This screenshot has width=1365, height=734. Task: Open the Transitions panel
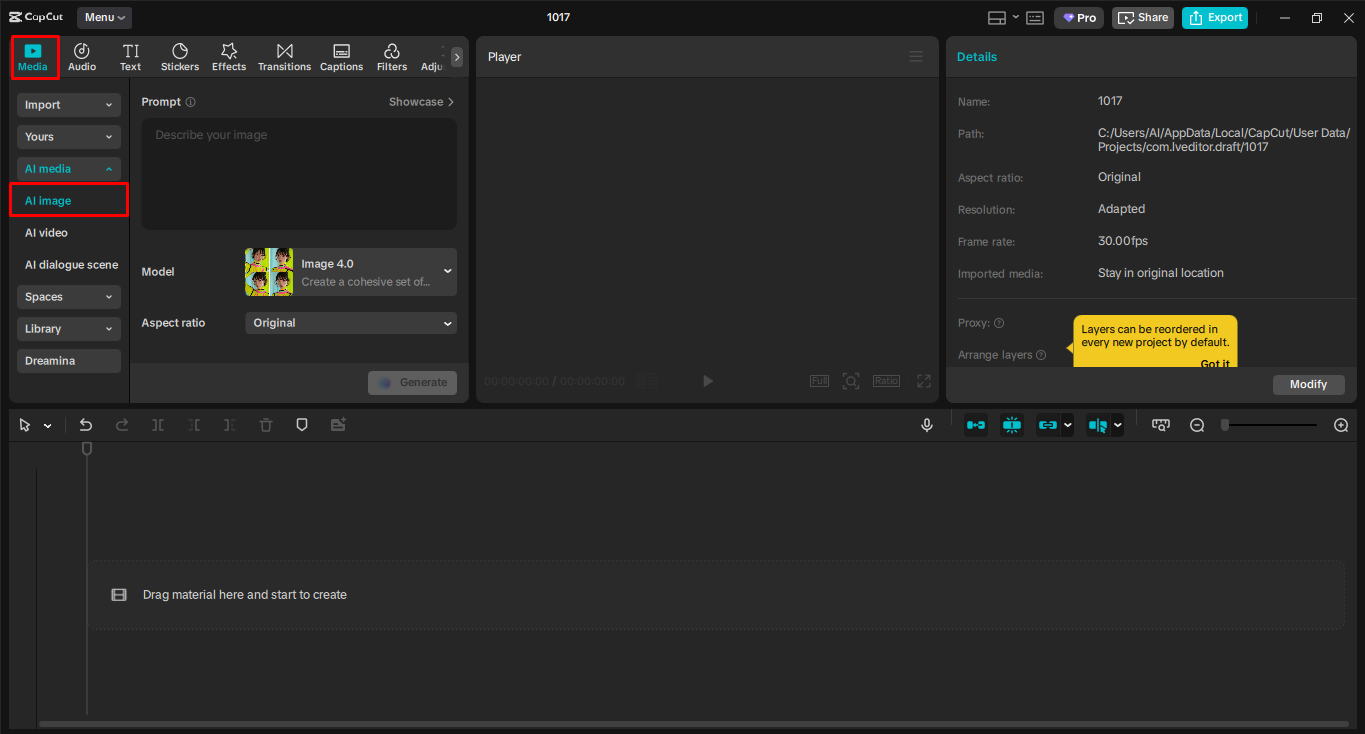pos(284,56)
